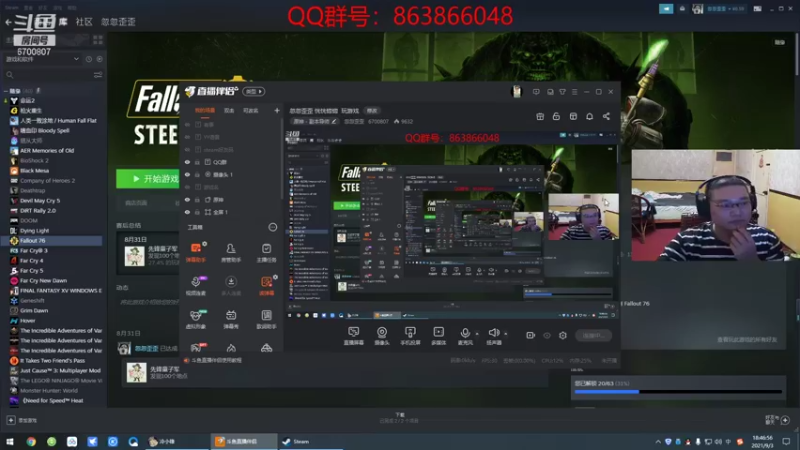
Task: Open the 弹幕秀 tool icon
Action: click(x=231, y=319)
